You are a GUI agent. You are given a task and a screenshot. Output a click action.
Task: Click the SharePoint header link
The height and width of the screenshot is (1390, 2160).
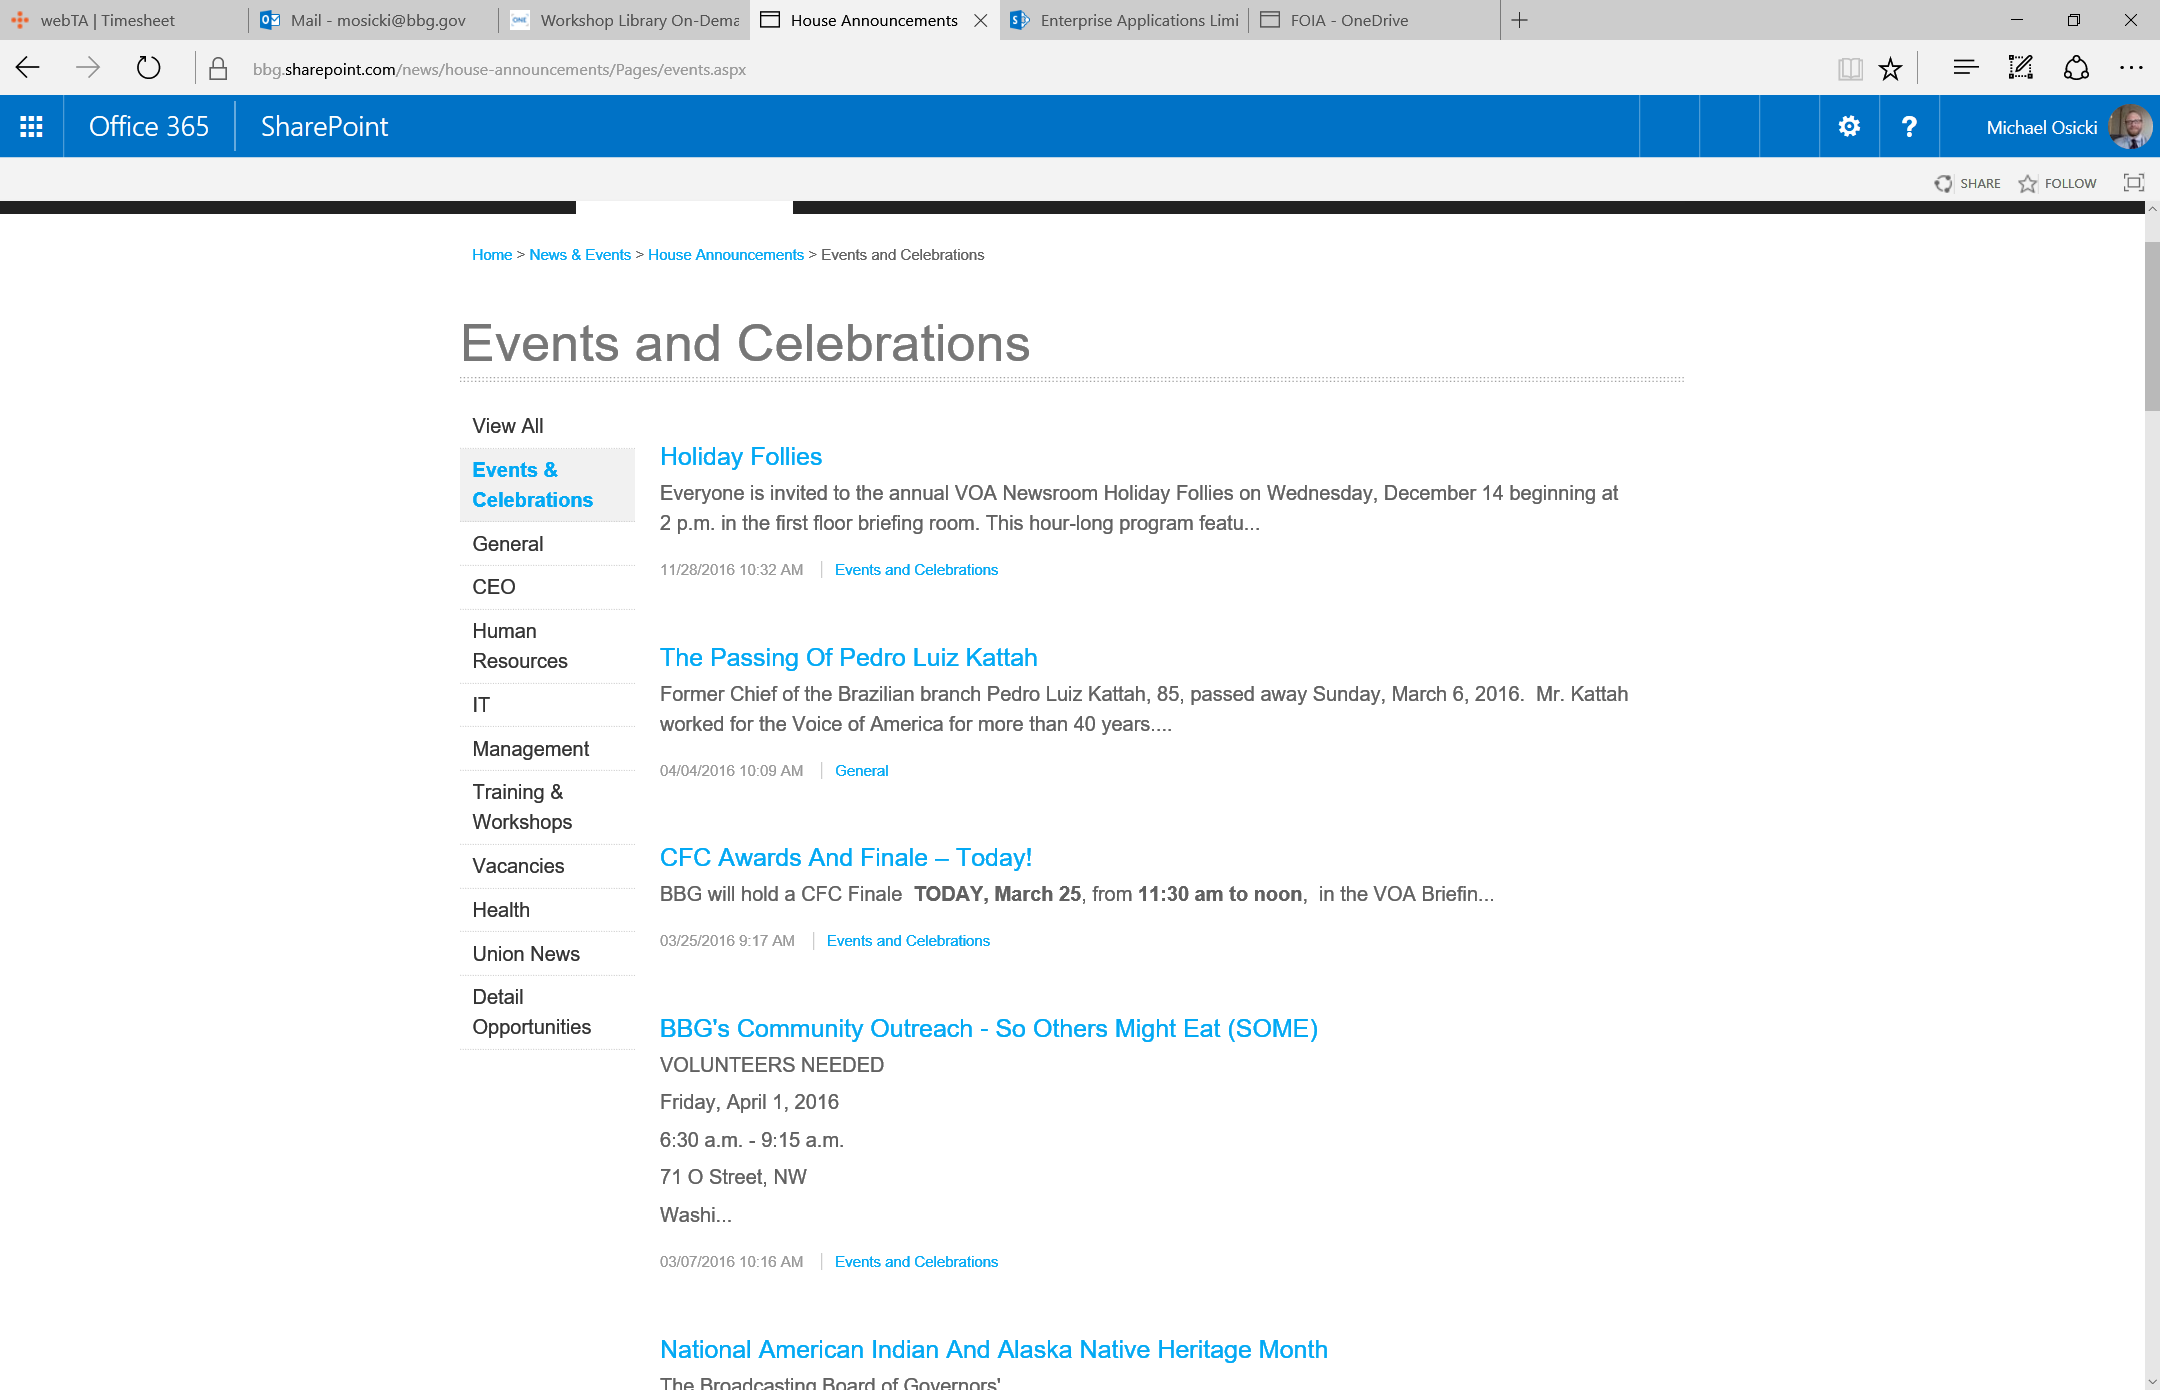[x=324, y=126]
